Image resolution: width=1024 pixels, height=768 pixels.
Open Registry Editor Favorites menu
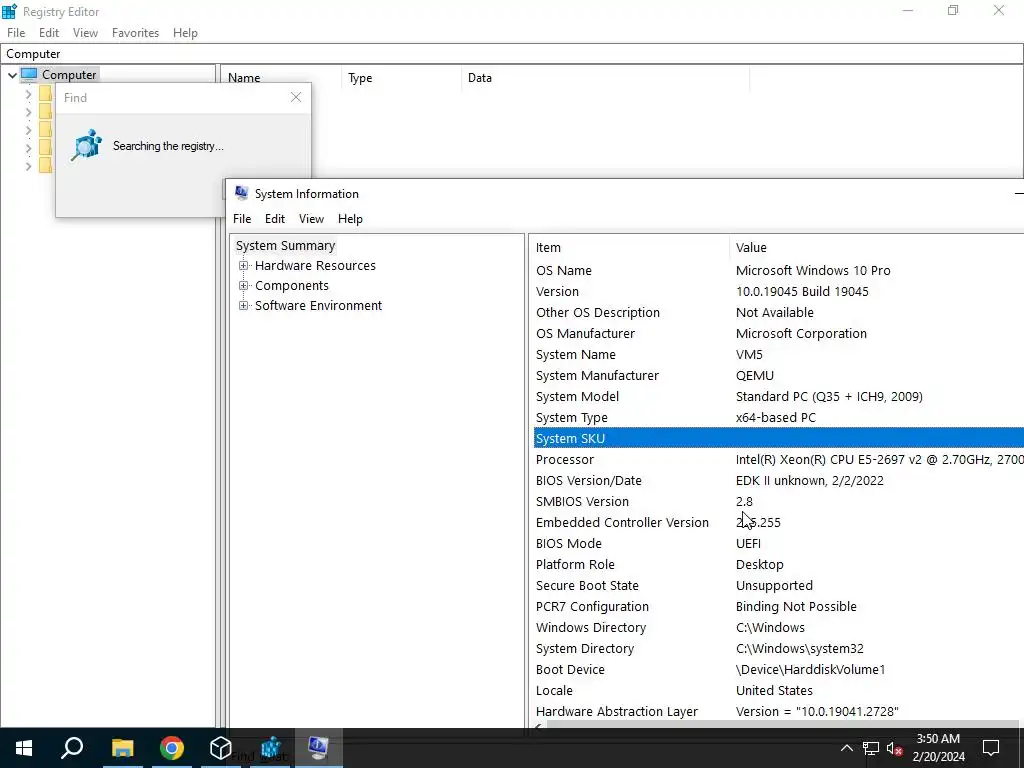point(135,33)
